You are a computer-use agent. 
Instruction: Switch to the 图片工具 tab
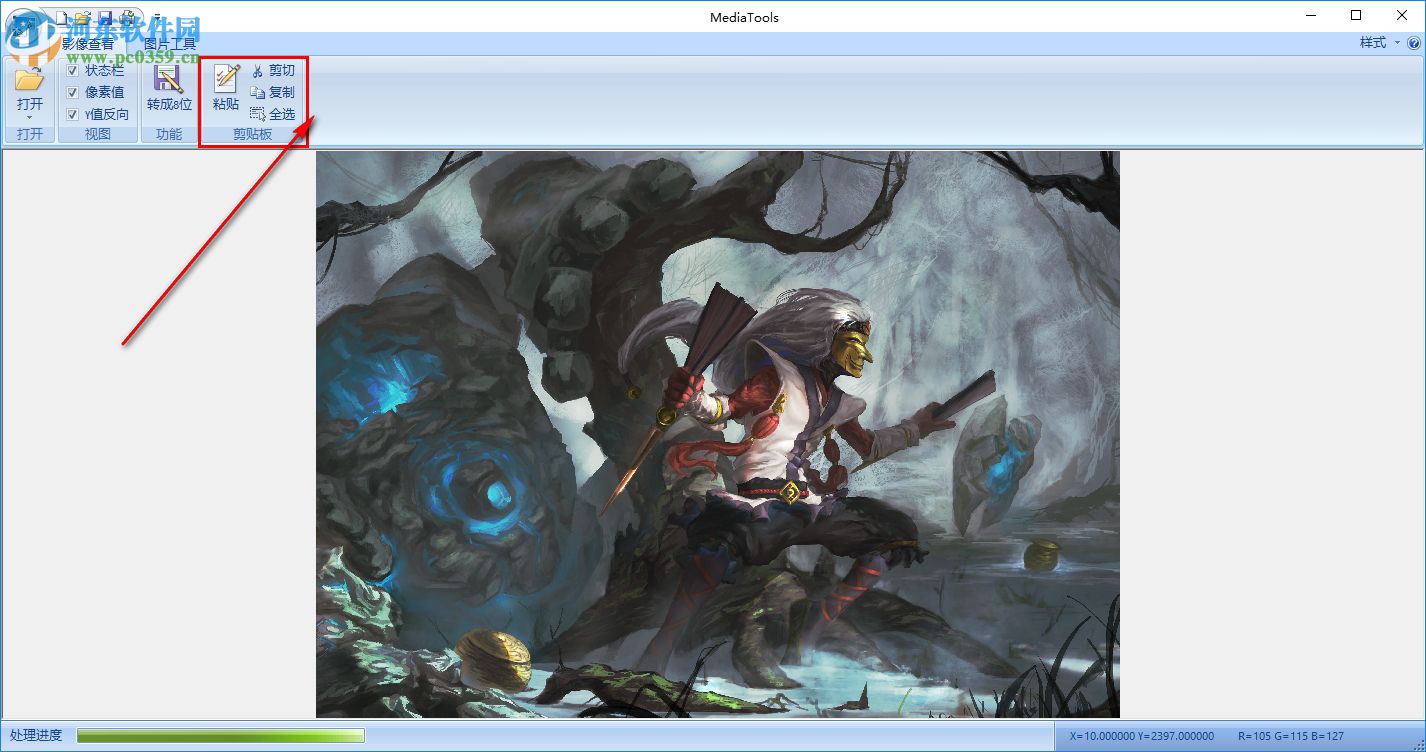[x=170, y=43]
